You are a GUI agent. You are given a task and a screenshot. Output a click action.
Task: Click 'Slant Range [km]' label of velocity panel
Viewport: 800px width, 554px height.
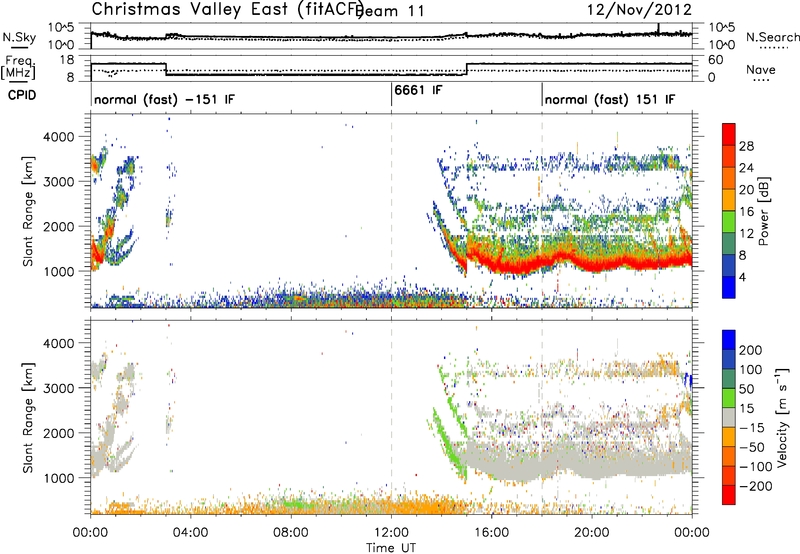coord(28,417)
